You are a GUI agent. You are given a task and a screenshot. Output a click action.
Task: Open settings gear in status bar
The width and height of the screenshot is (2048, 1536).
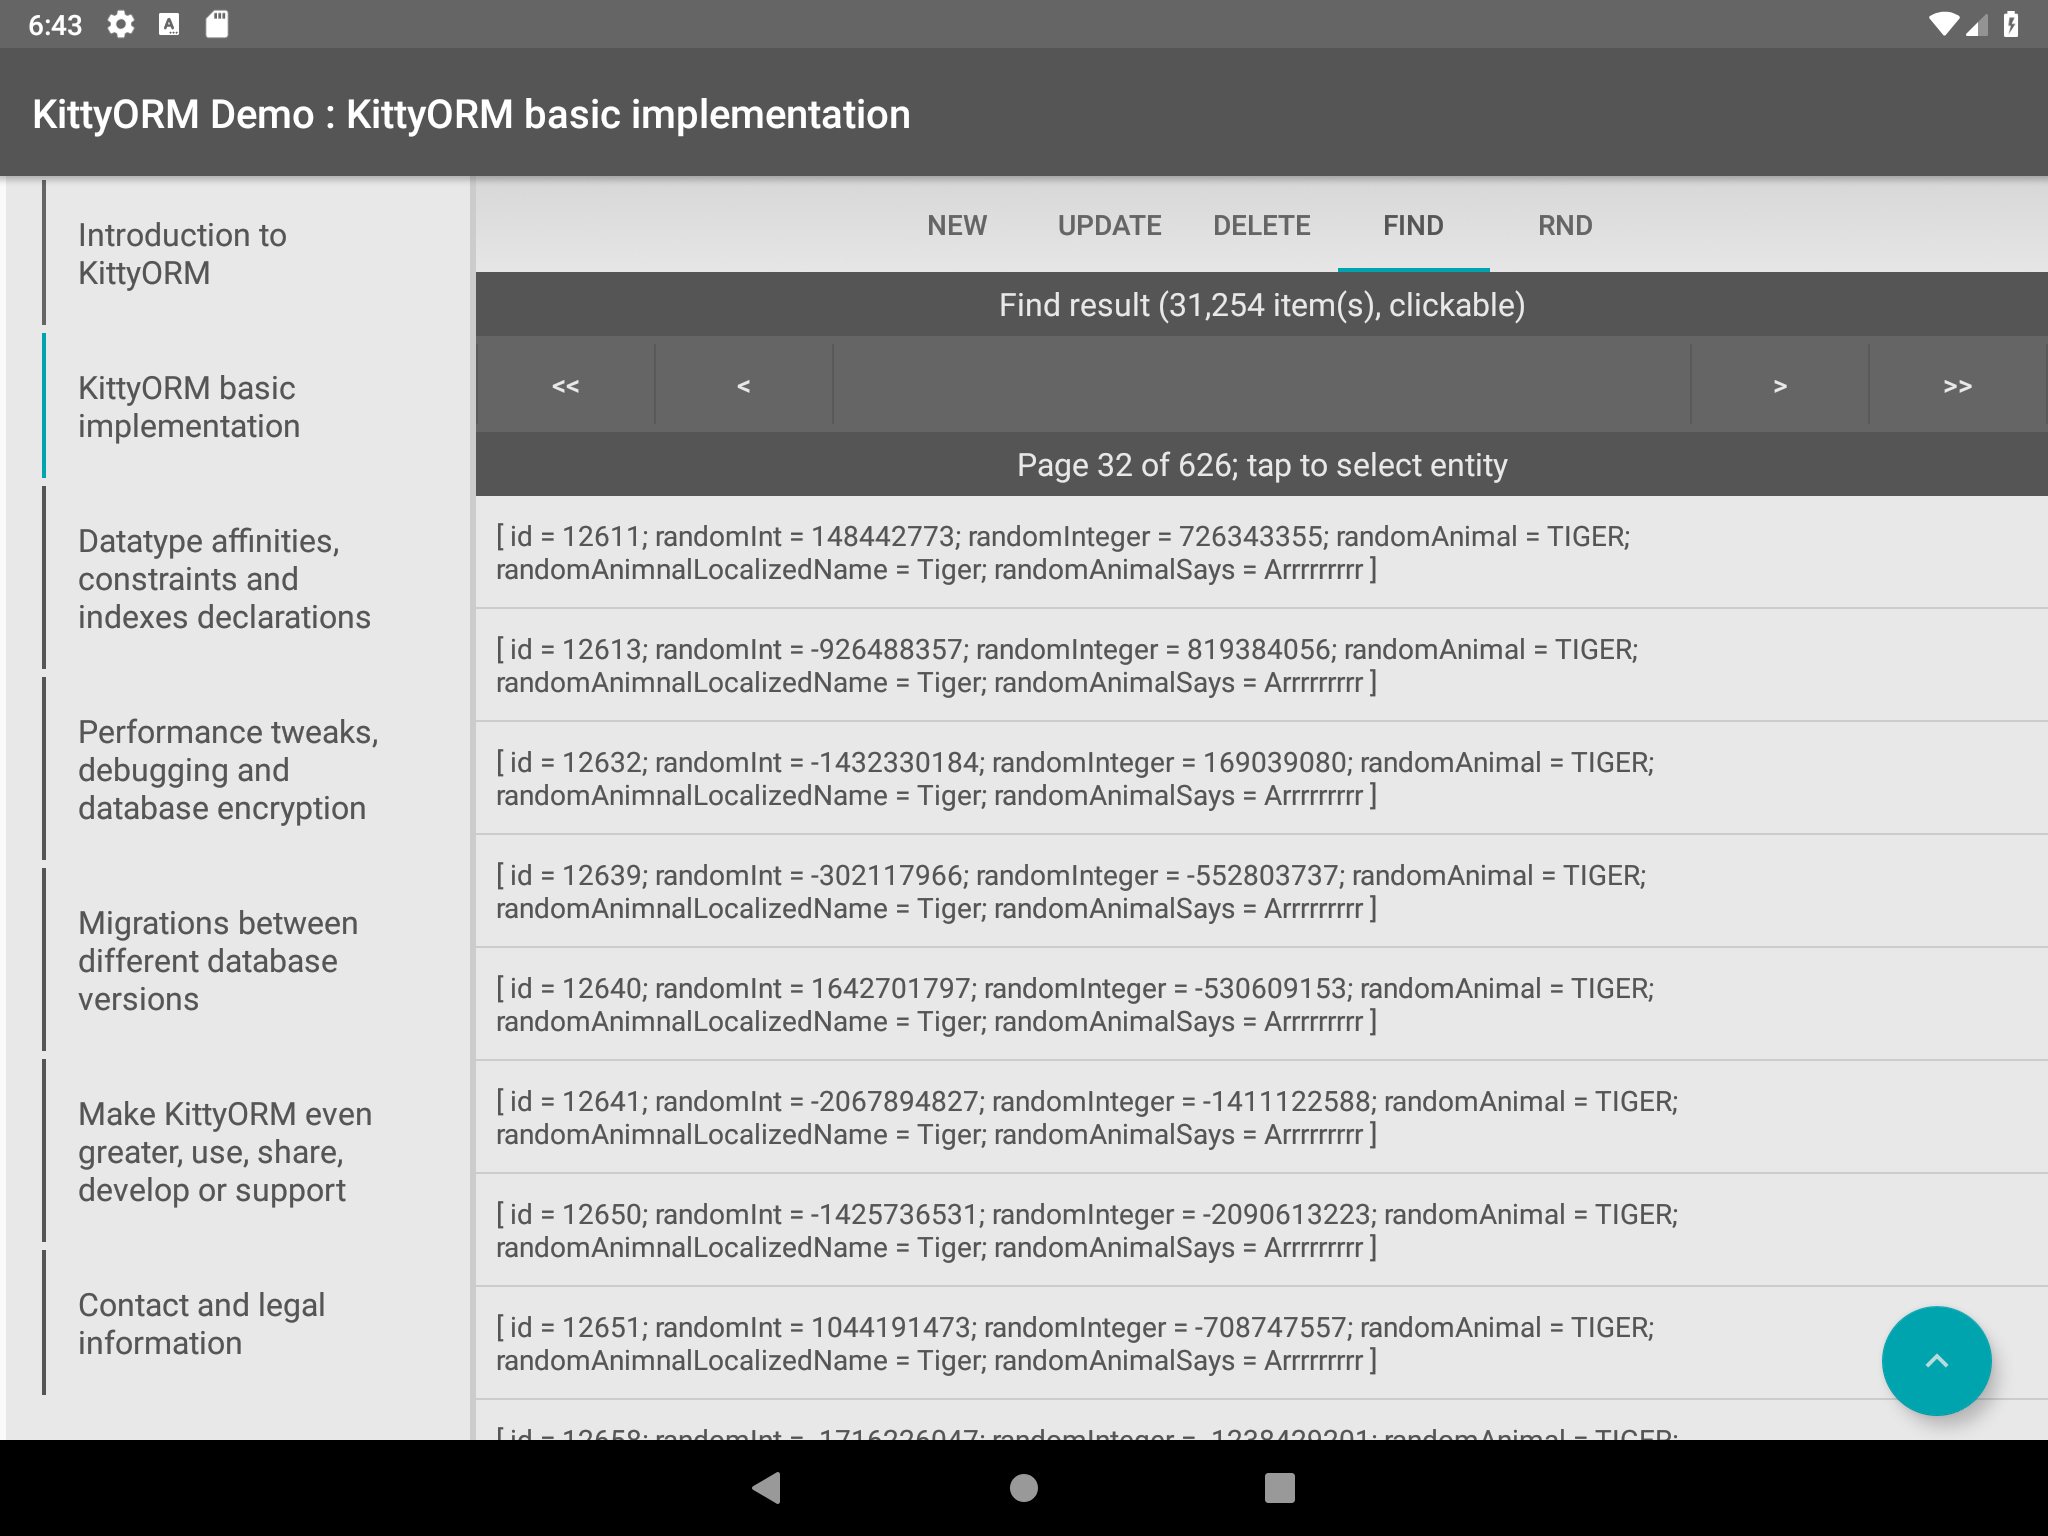coord(121,24)
